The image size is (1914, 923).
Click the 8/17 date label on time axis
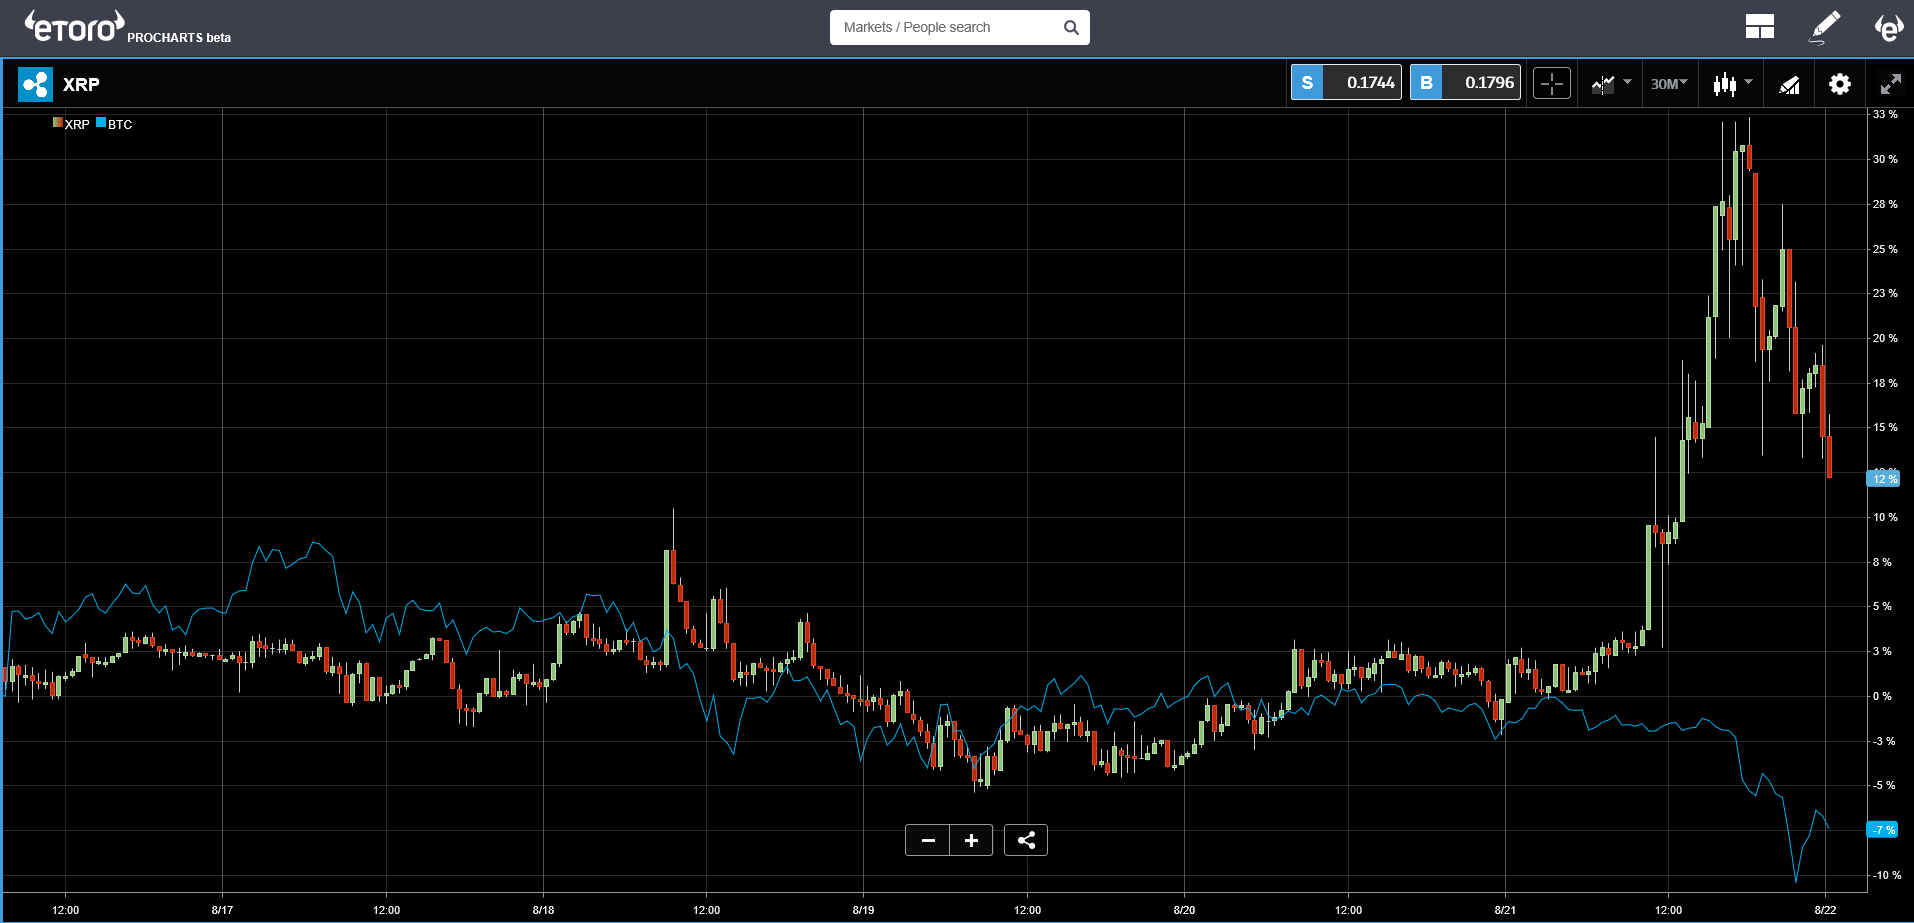(222, 910)
